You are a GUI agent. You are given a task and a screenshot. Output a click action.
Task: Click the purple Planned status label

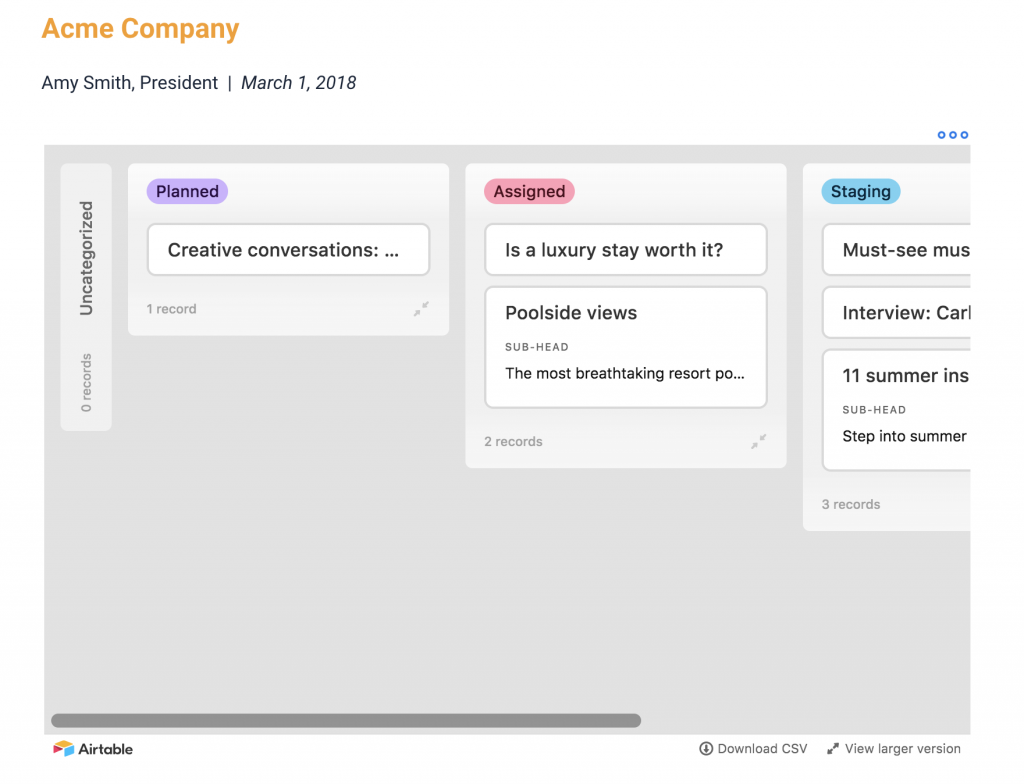point(187,191)
